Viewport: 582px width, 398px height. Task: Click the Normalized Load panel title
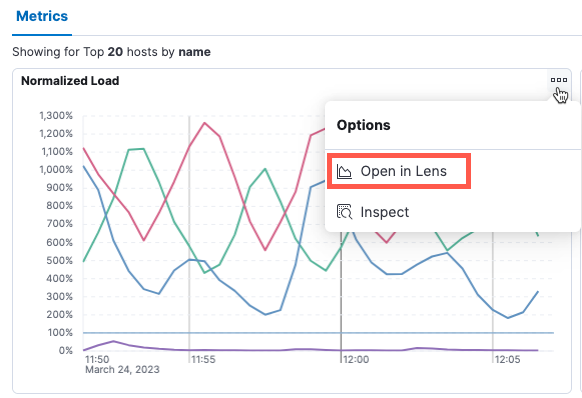(70, 81)
